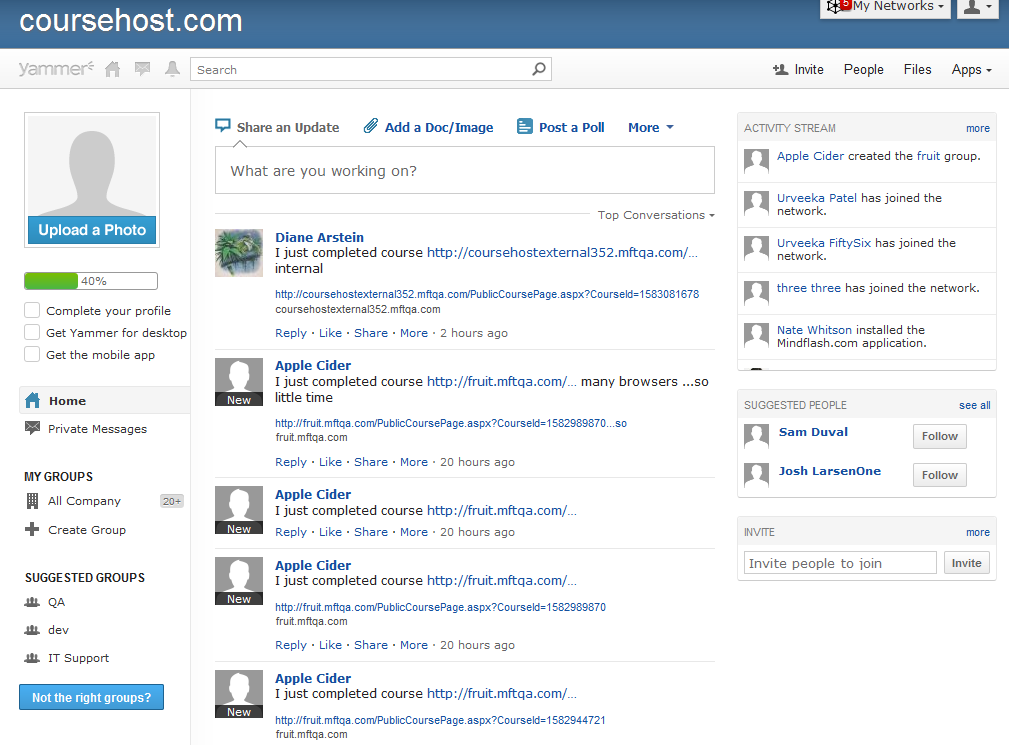Follow Josh LarsenOne

coord(940,475)
